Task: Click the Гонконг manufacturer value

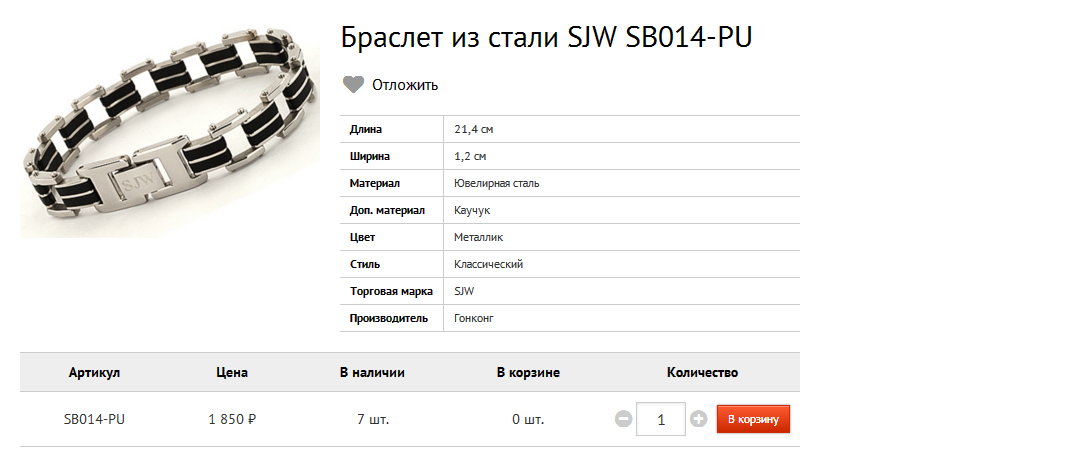Action: click(x=473, y=319)
